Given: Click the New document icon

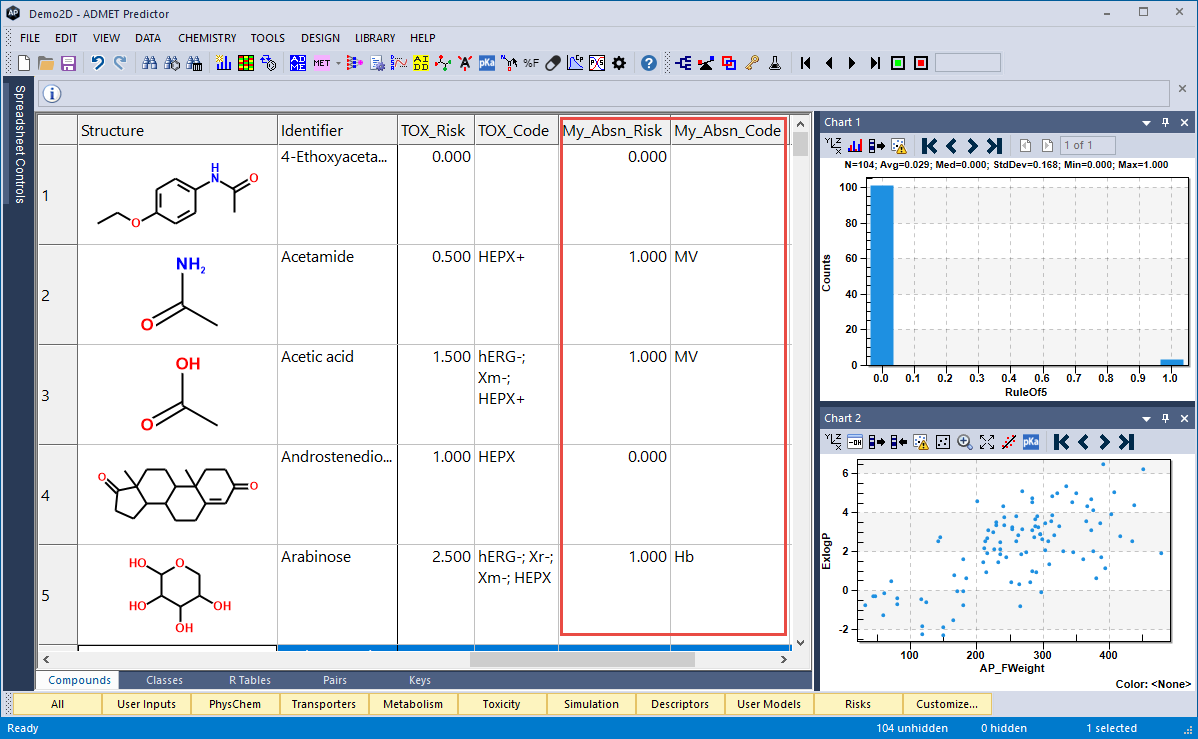Looking at the screenshot, I should (x=24, y=63).
